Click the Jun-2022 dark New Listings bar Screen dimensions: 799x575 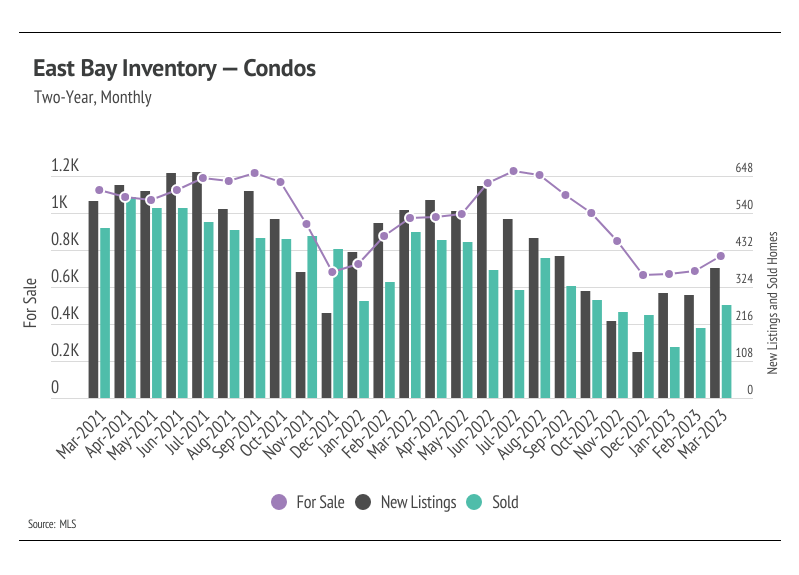point(482,292)
